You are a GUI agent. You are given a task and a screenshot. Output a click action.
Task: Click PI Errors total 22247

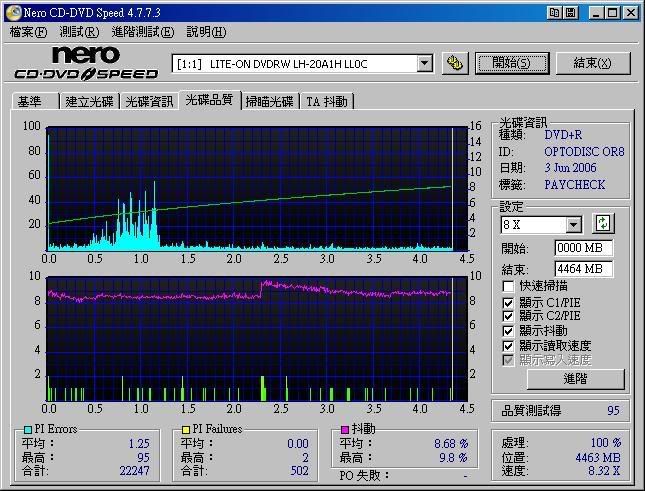click(x=135, y=471)
